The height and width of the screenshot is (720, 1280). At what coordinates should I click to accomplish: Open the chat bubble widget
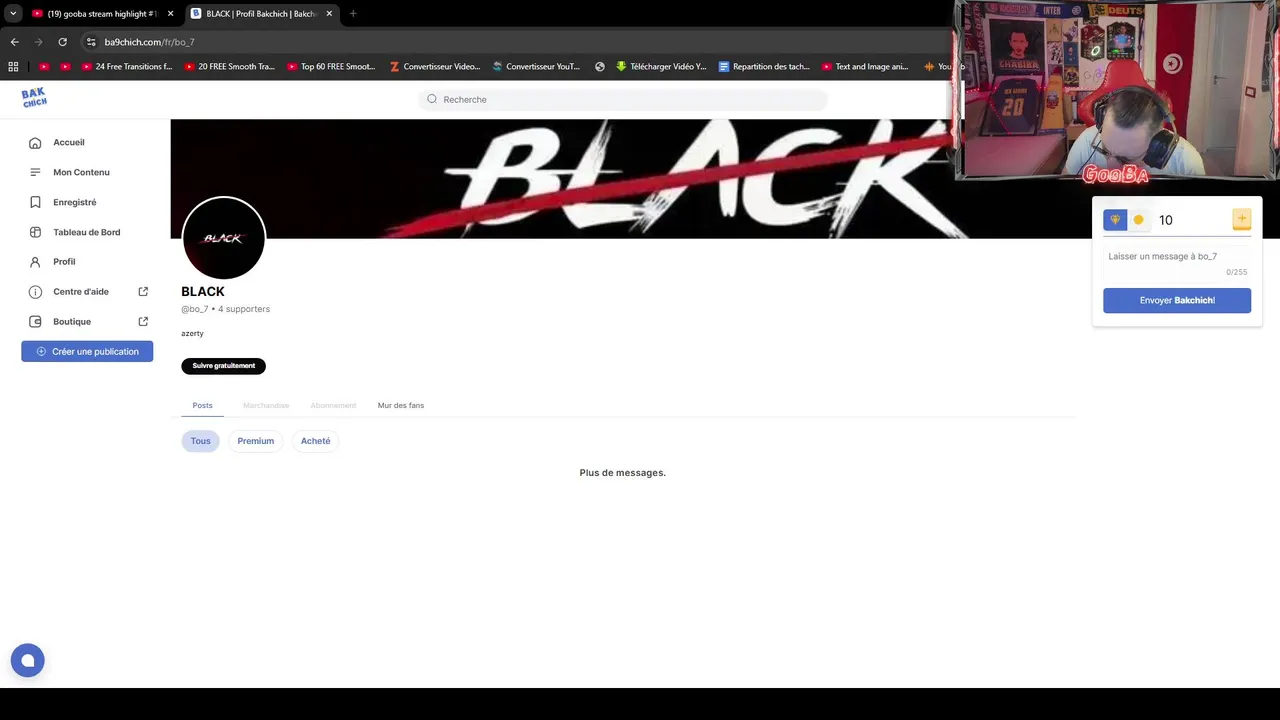28,660
